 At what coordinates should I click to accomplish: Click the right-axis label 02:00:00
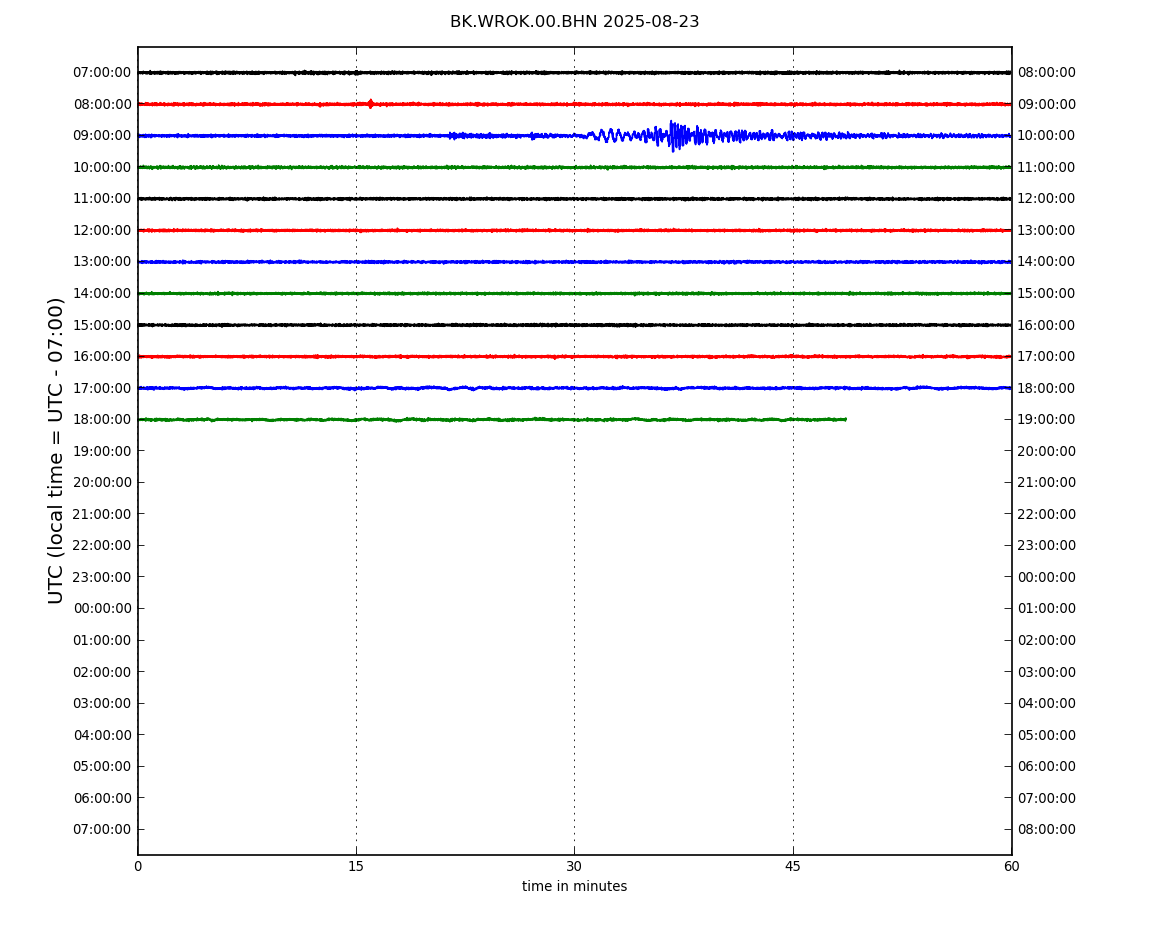(1047, 640)
